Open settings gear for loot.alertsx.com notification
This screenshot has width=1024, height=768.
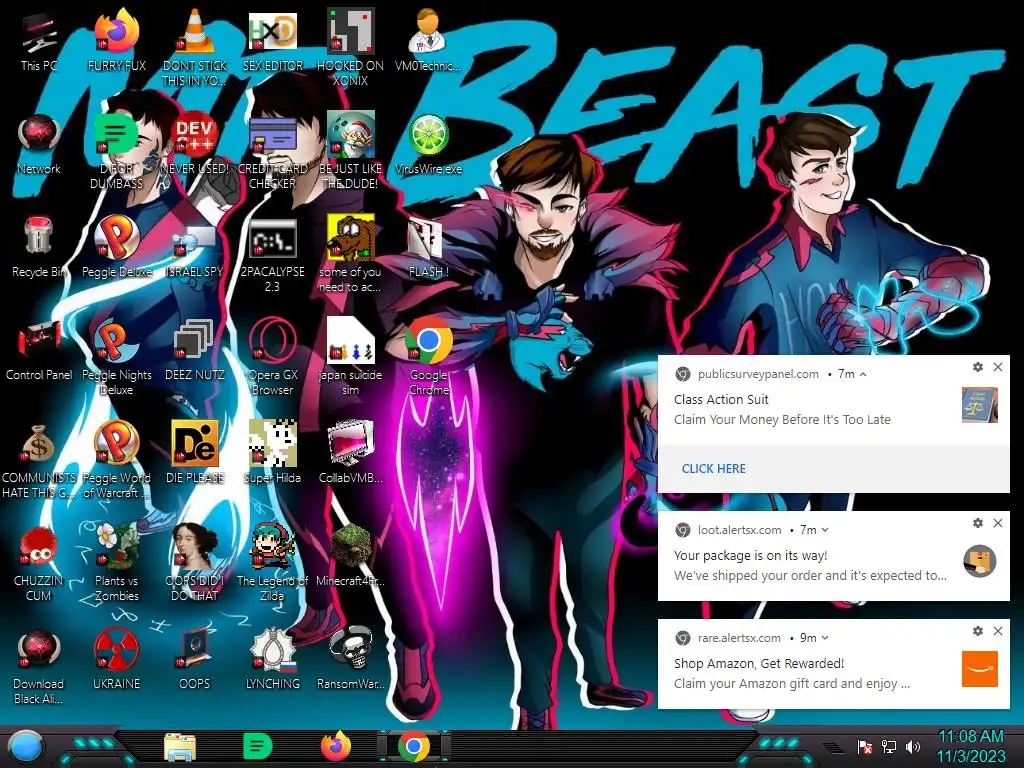point(978,522)
